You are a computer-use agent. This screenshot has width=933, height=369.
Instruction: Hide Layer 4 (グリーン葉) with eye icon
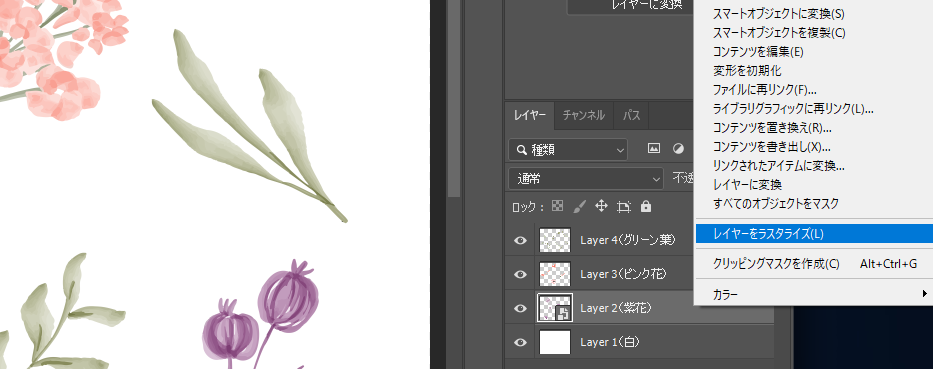tap(521, 240)
